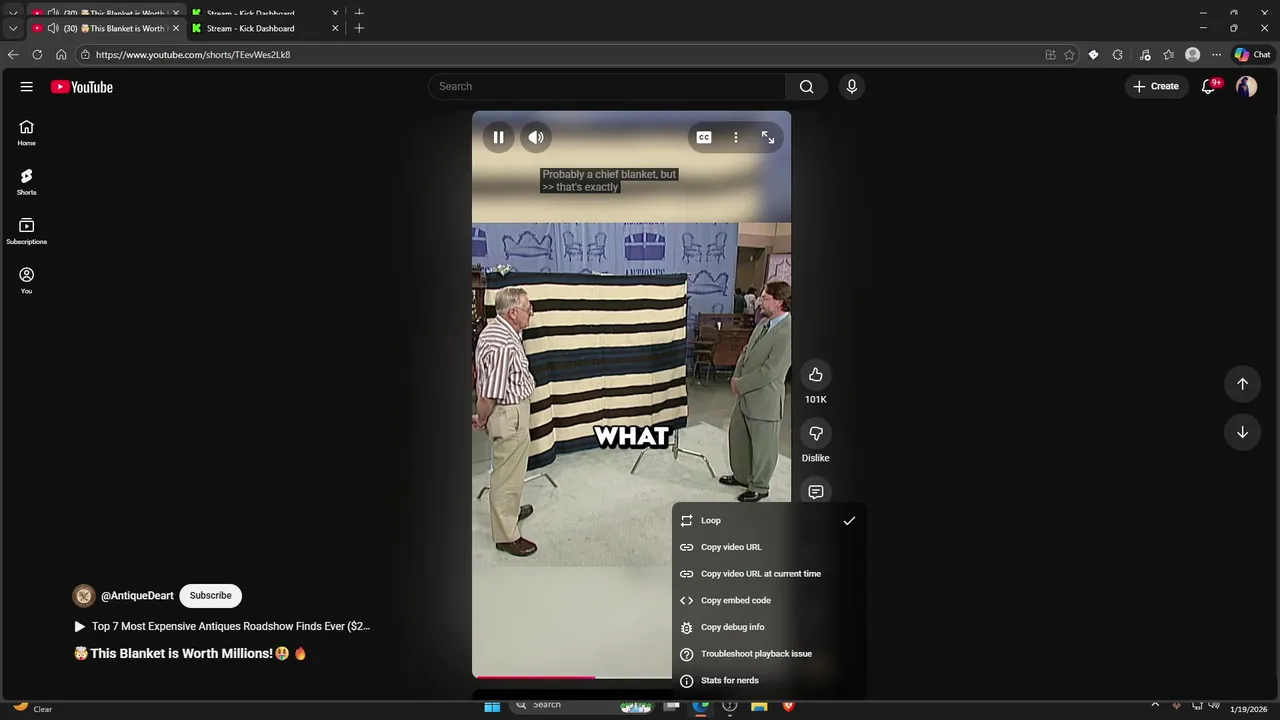Open the browser profile icon

click(1192, 55)
